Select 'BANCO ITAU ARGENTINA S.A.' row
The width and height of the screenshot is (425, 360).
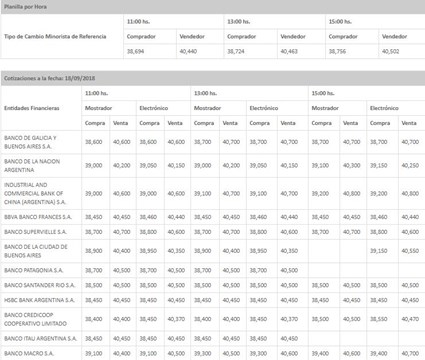click(212, 339)
